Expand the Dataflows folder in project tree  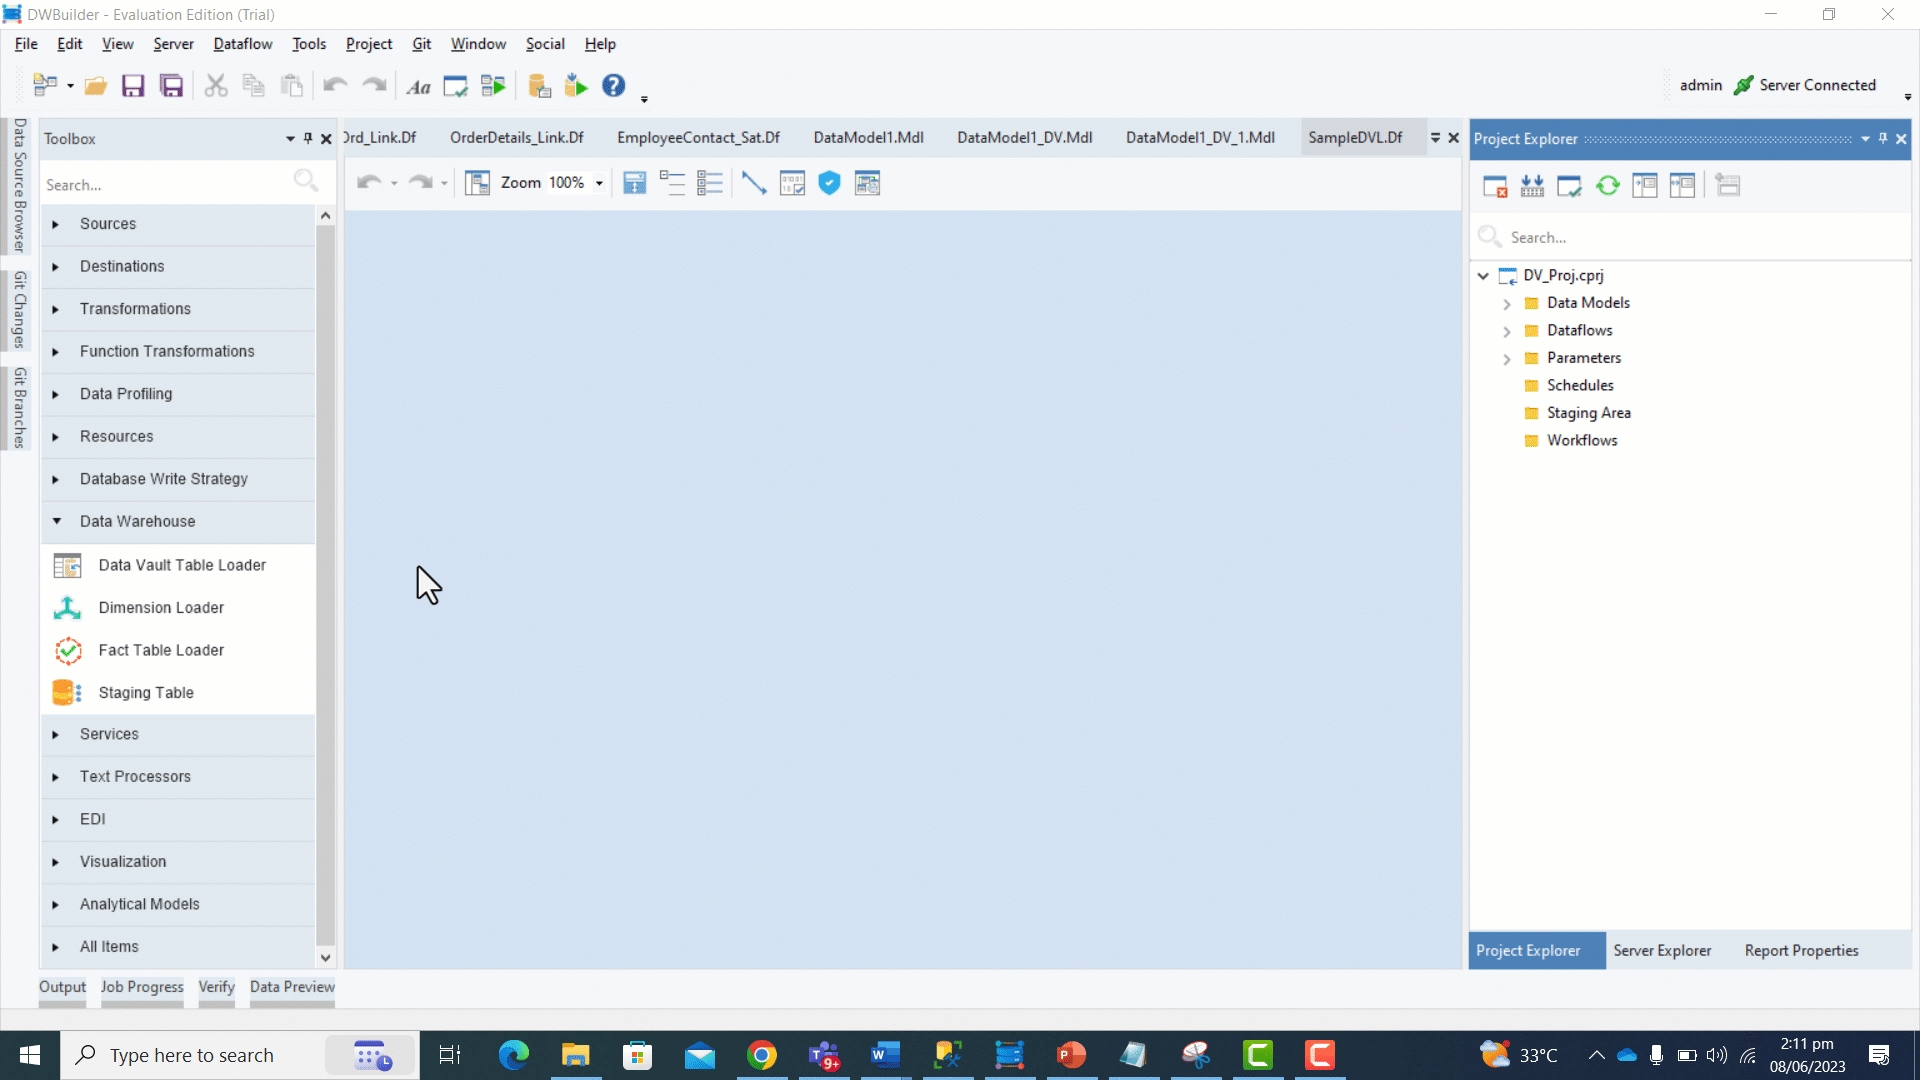click(x=1507, y=331)
